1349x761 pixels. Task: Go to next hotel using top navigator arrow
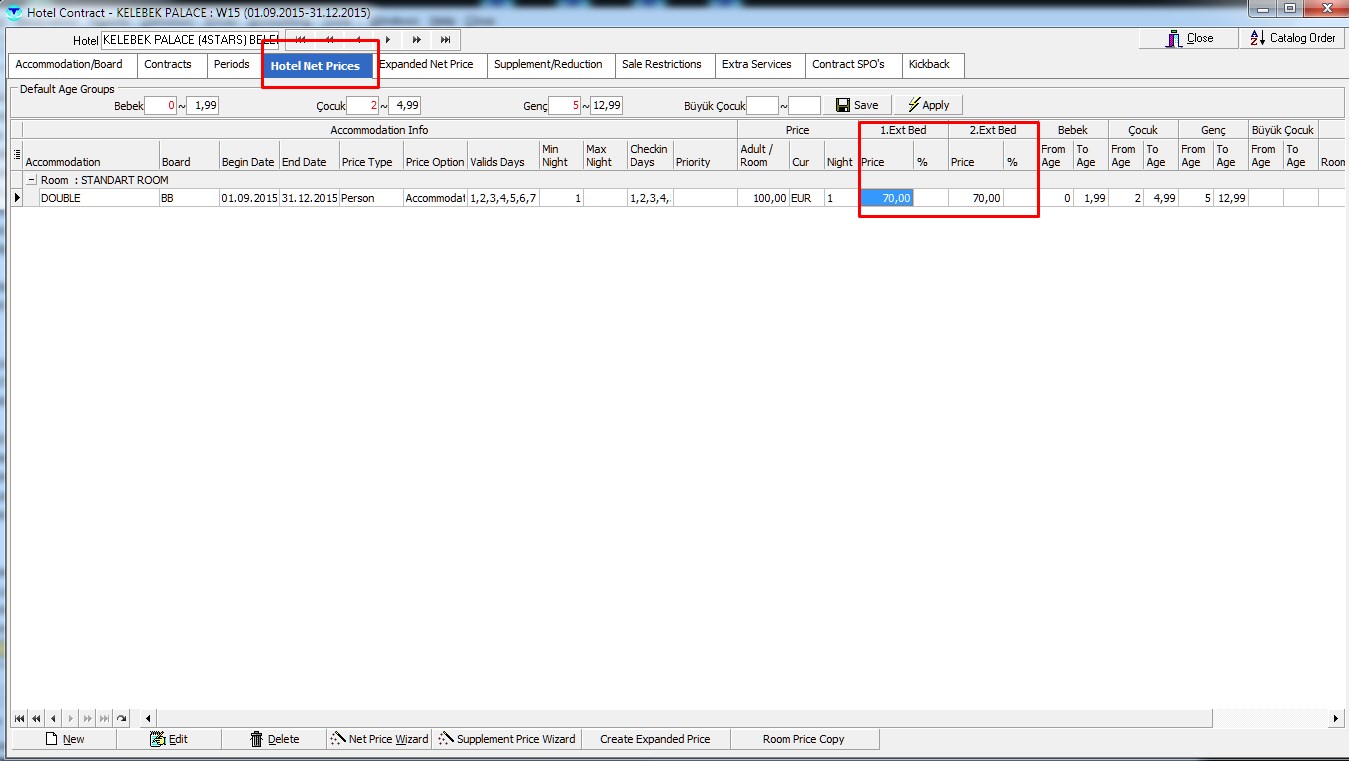pos(387,40)
